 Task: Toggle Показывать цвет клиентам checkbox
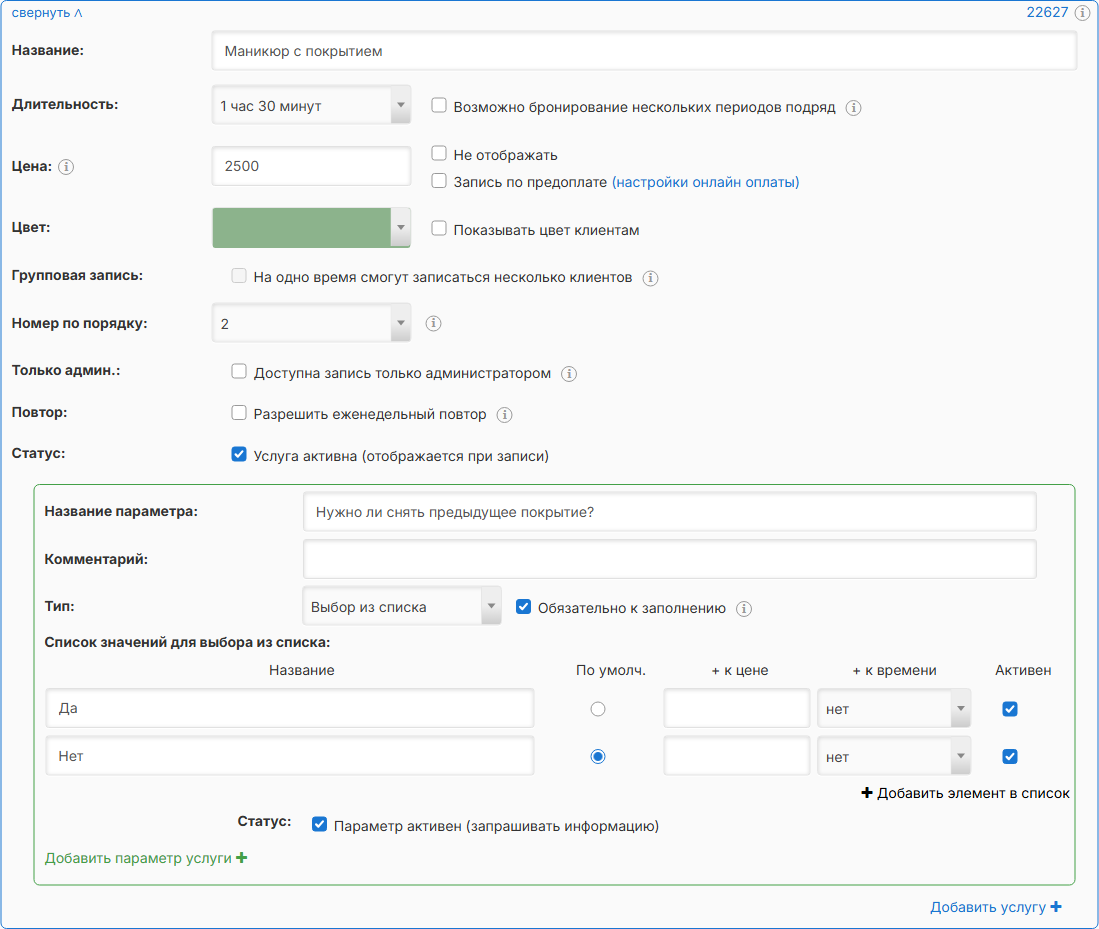tap(439, 228)
